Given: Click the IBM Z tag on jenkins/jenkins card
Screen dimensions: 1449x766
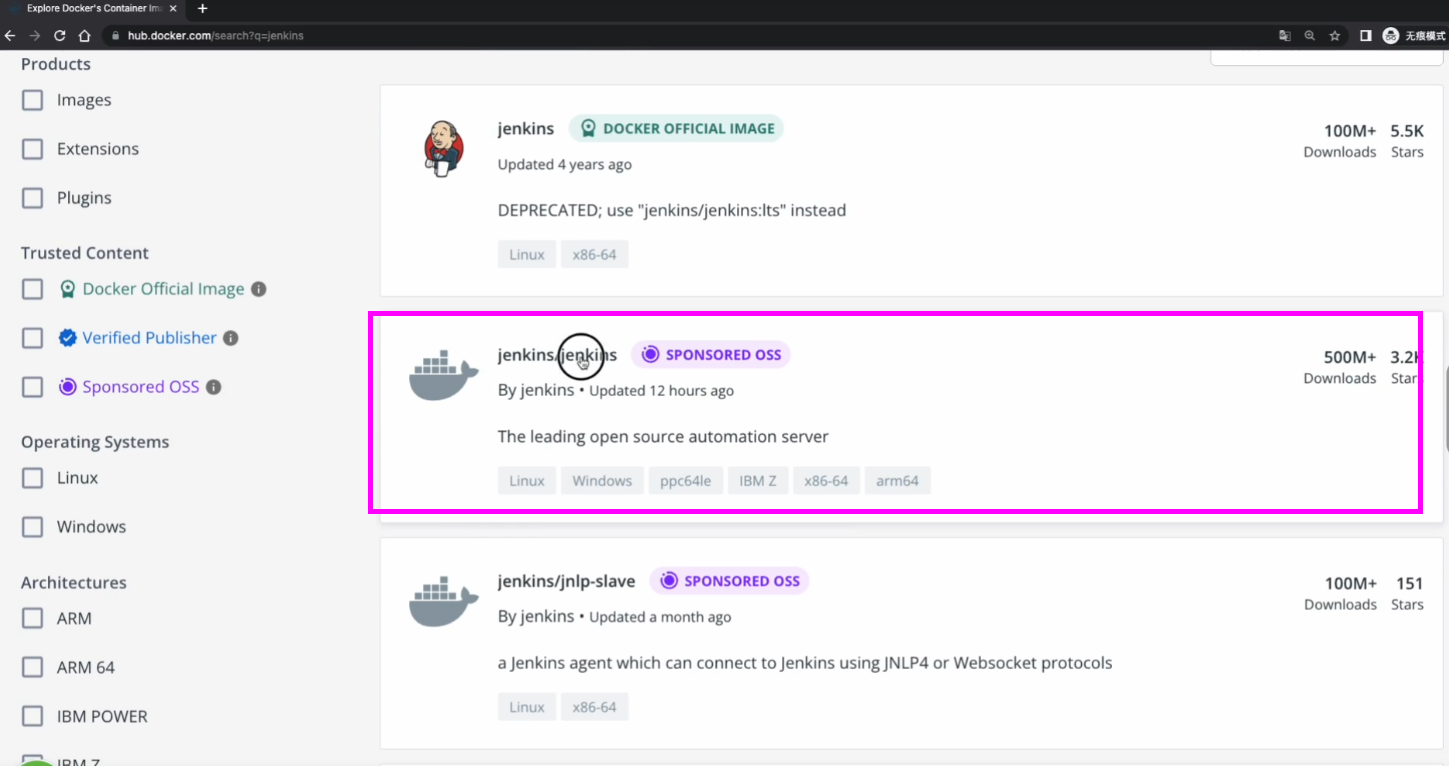Looking at the screenshot, I should [x=758, y=481].
